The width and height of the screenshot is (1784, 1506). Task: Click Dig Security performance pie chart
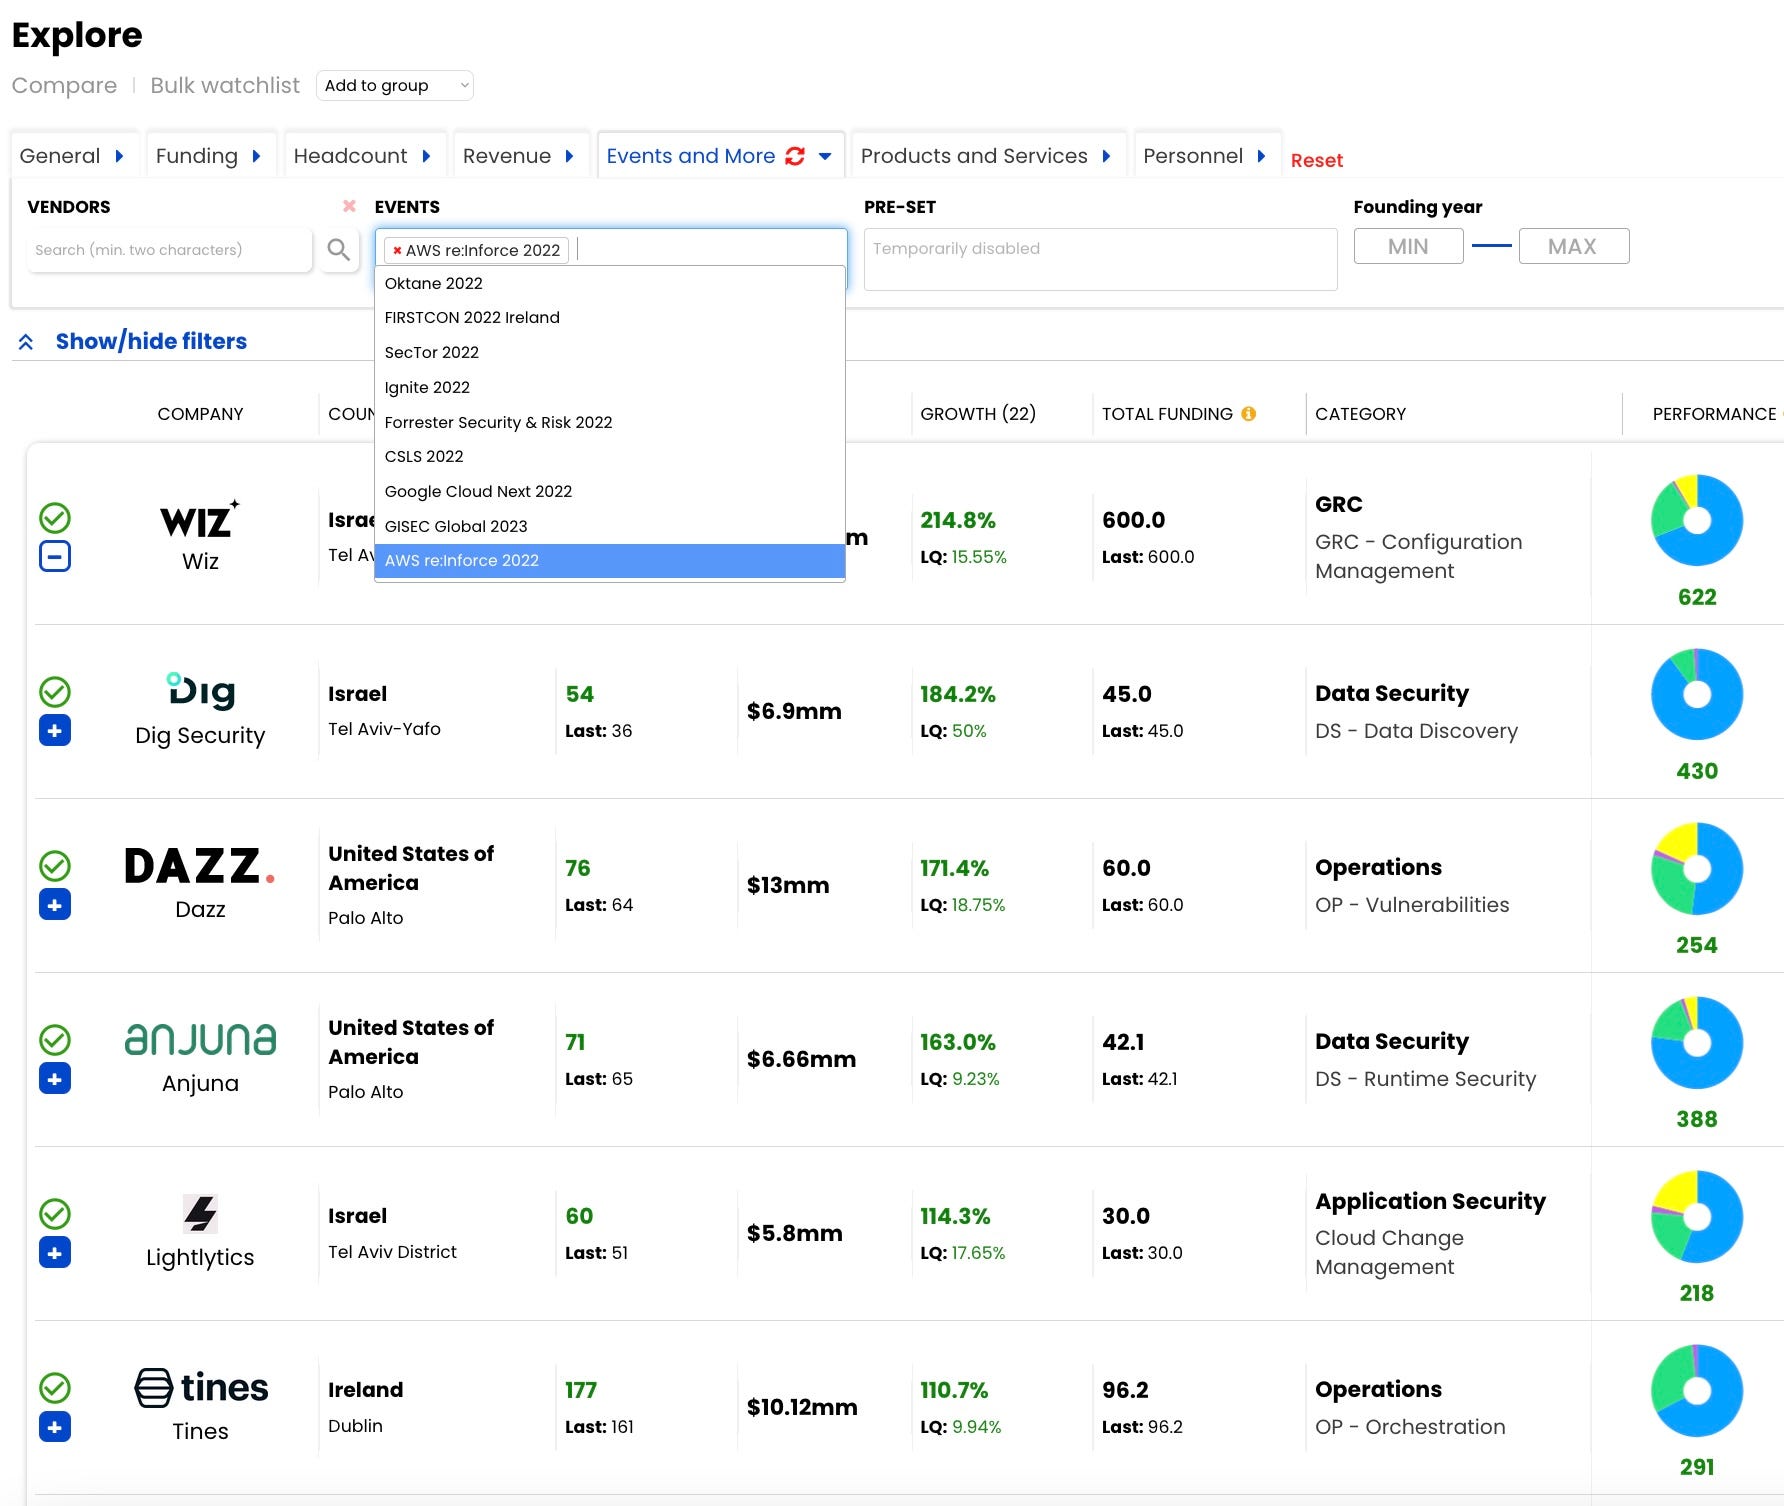(x=1697, y=694)
